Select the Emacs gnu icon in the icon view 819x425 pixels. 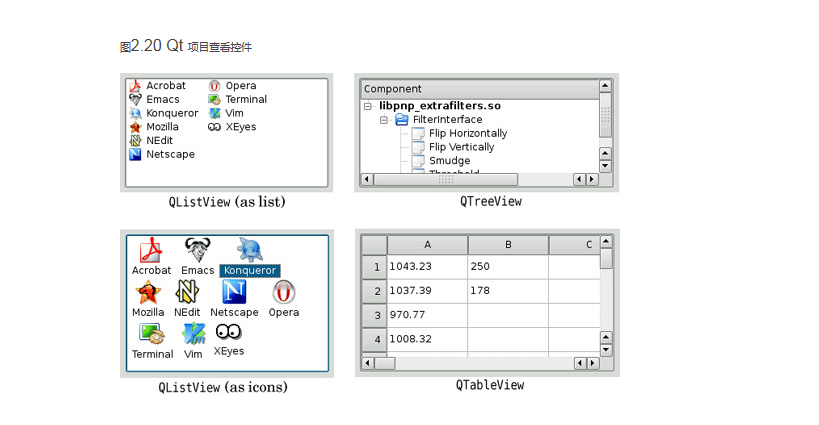197,250
